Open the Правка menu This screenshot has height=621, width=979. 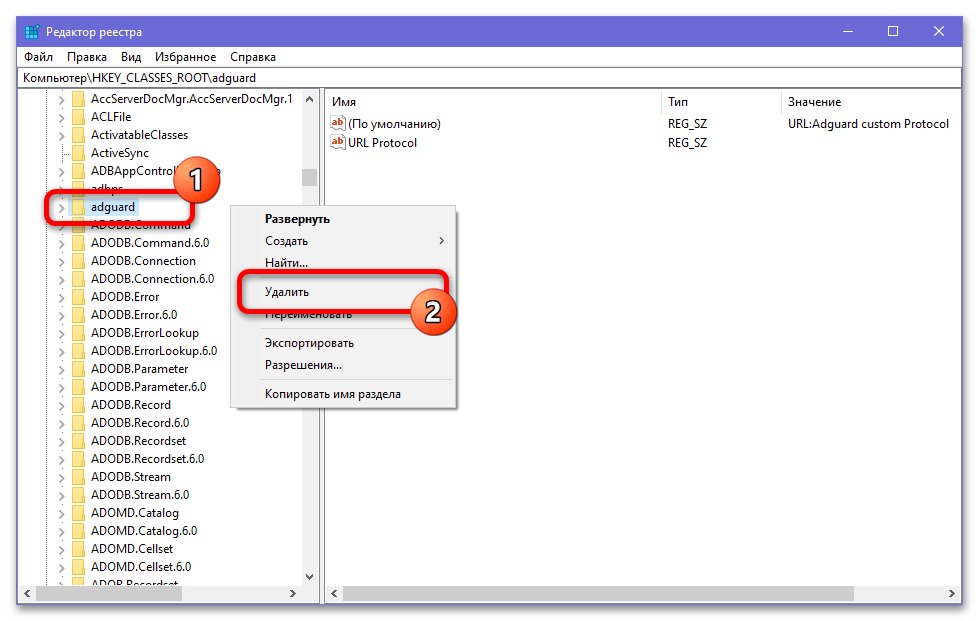87,57
